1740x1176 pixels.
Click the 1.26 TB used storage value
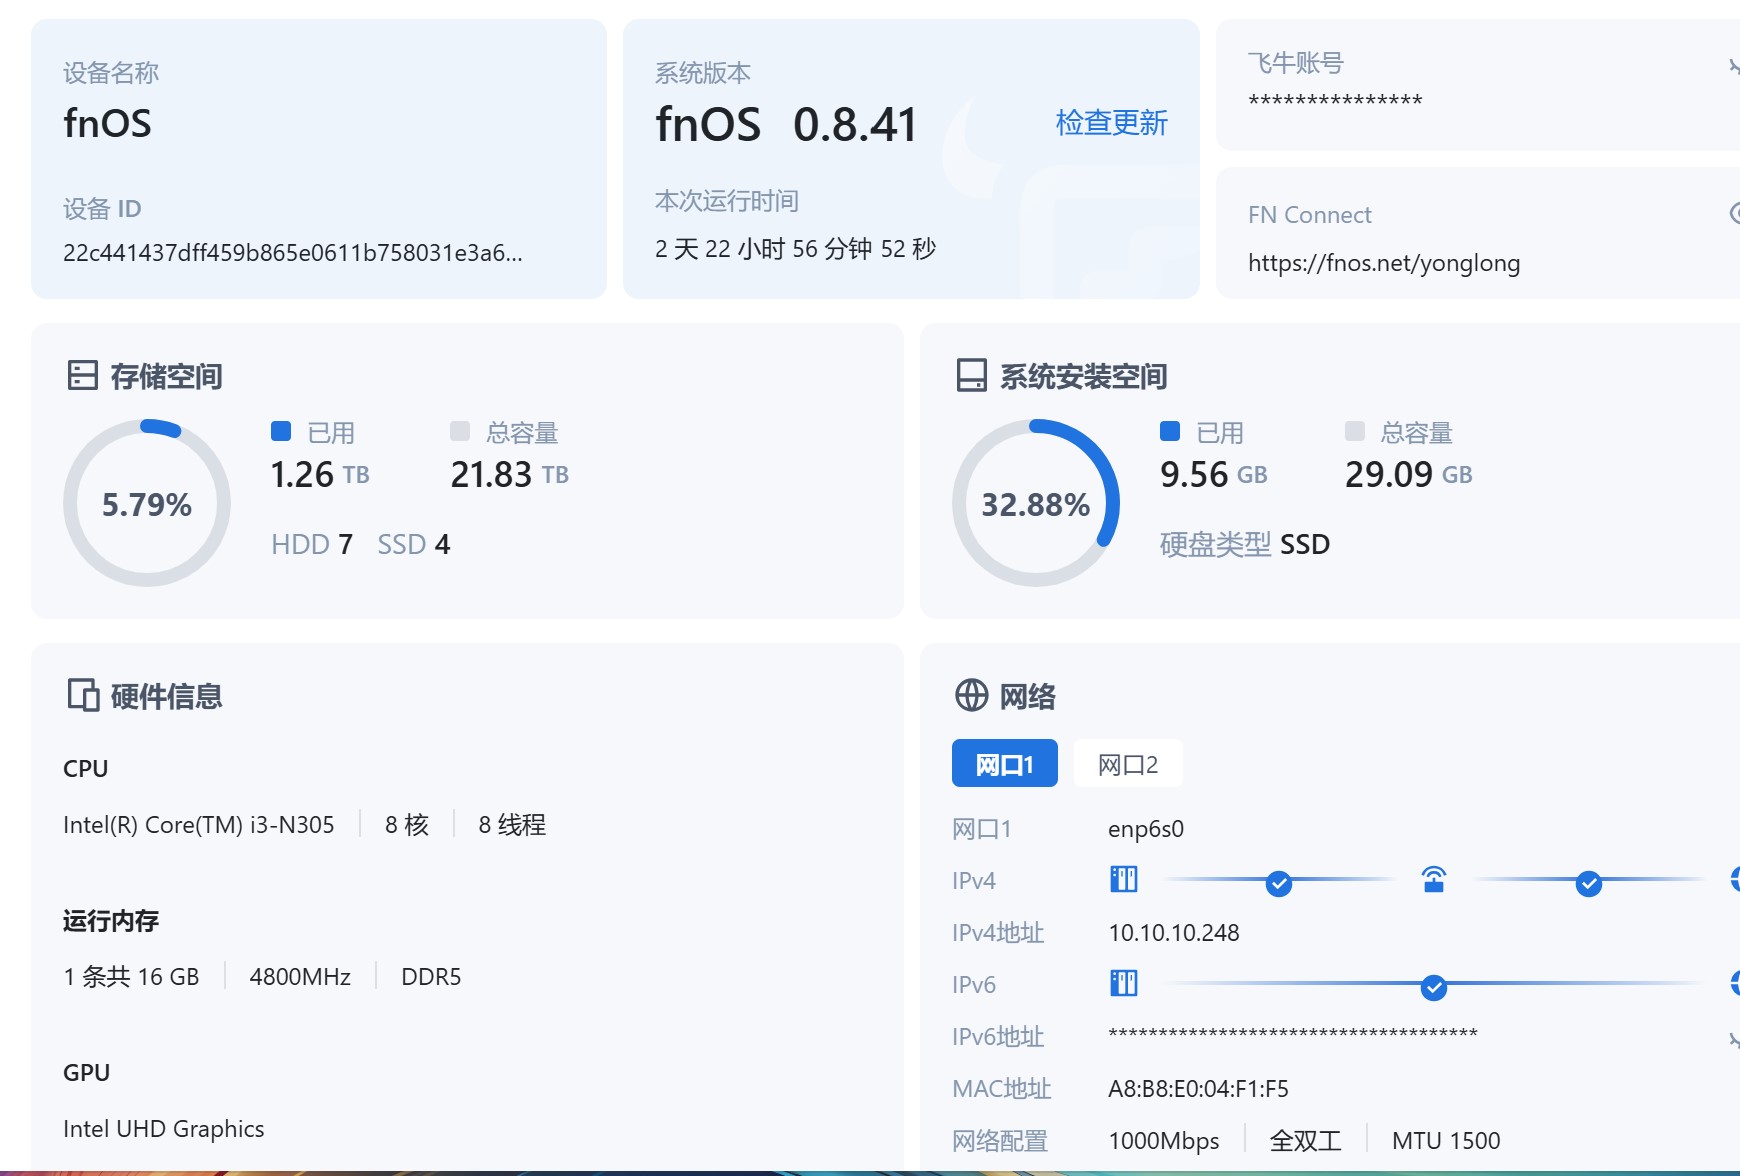click(x=320, y=474)
